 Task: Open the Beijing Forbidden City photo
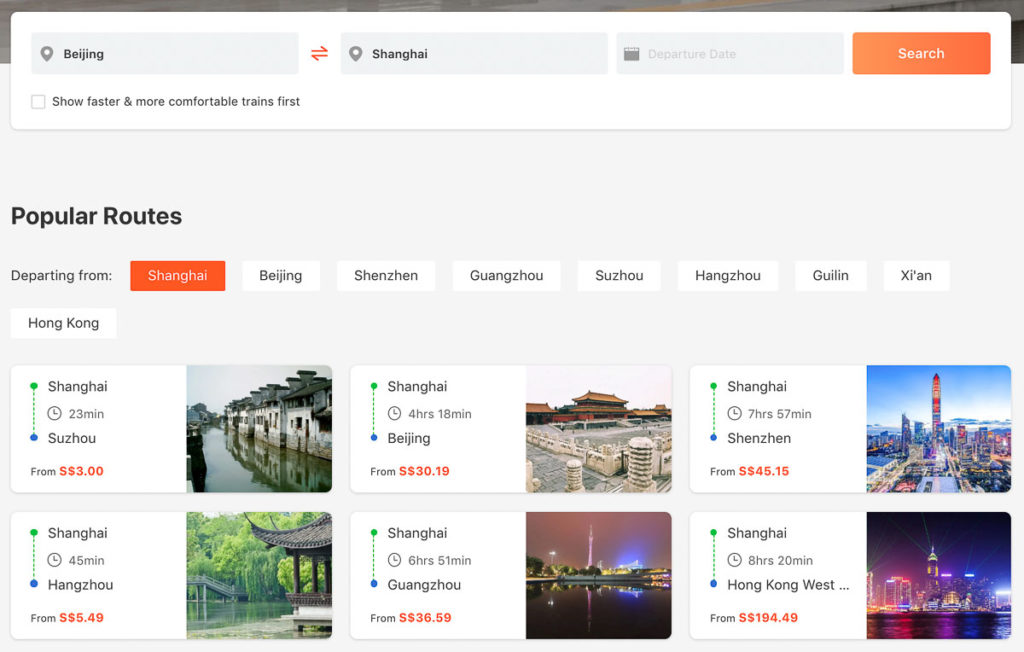tap(599, 429)
